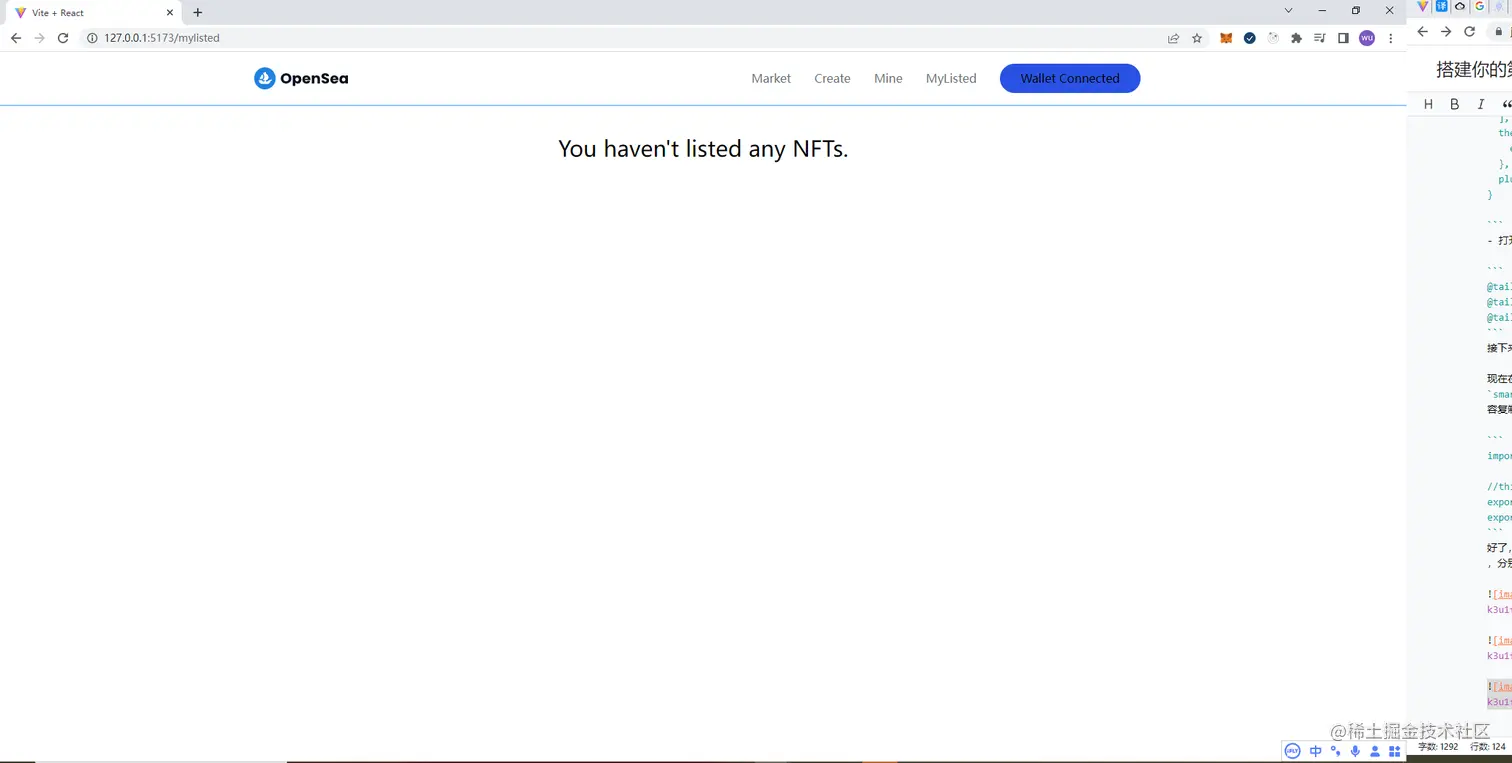Go back in the right browser window

click(1423, 31)
